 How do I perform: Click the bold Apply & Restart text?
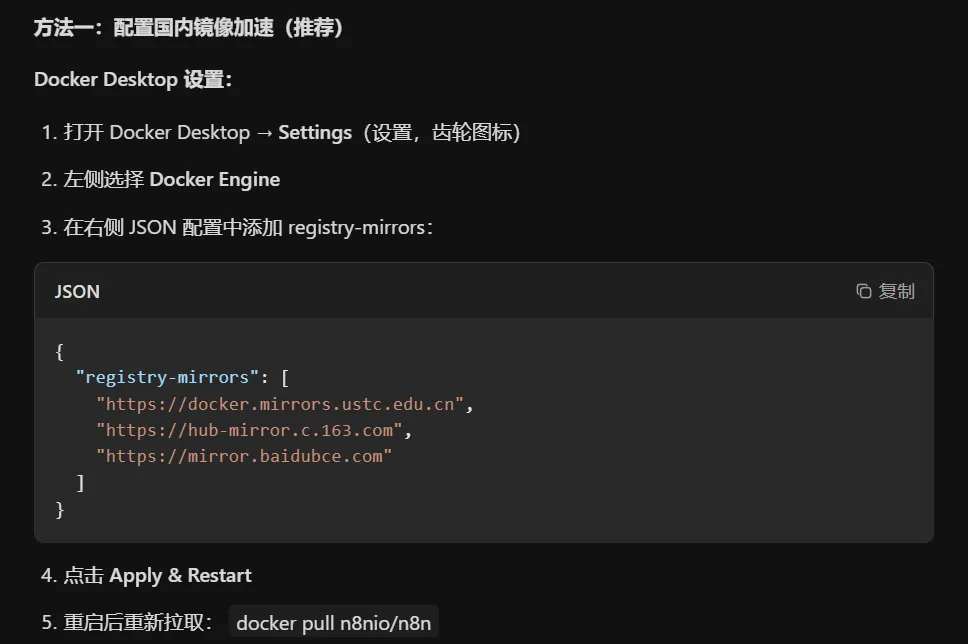(x=180, y=576)
